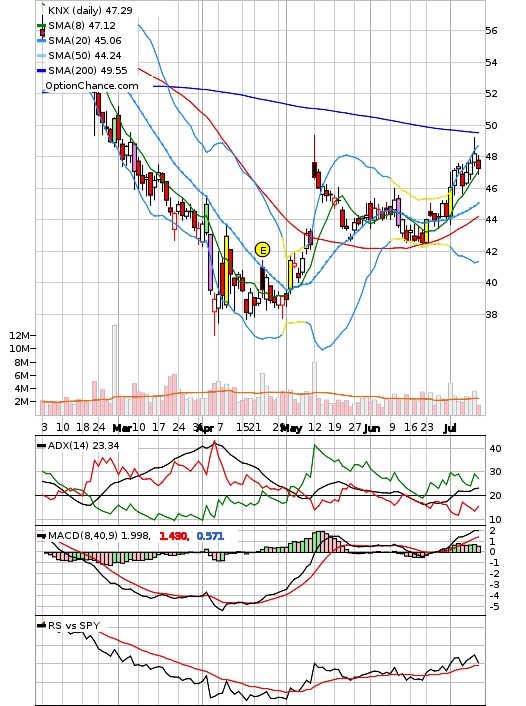Click the 40 ADX axis label
The width and height of the screenshot is (526, 706).
click(495, 448)
